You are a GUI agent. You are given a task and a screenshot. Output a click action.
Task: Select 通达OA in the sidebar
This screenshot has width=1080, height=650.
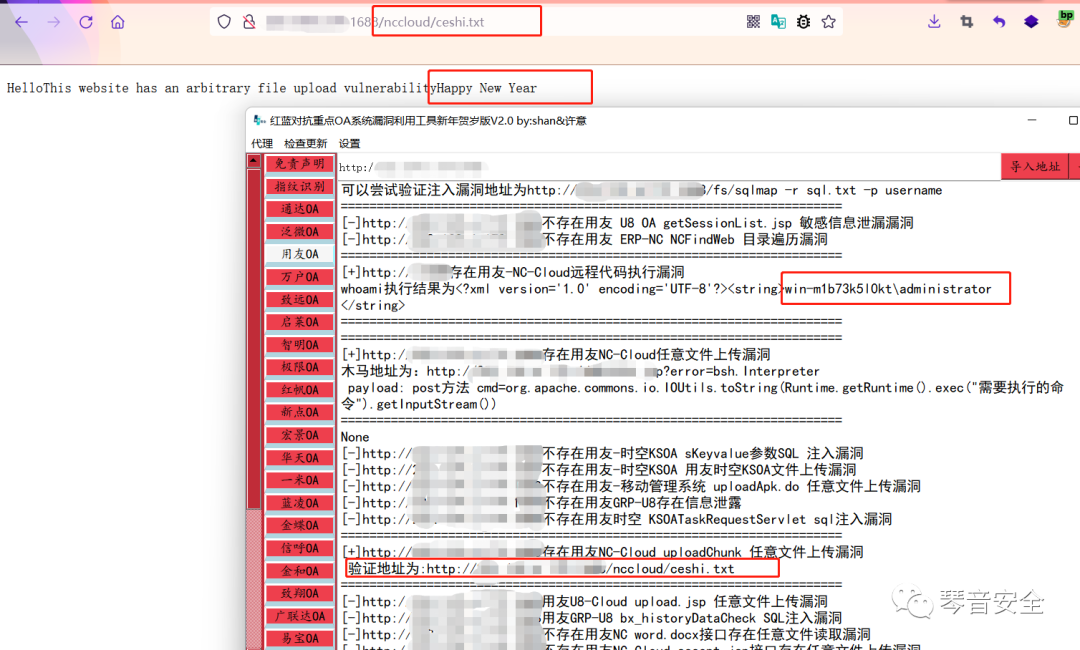pos(300,209)
